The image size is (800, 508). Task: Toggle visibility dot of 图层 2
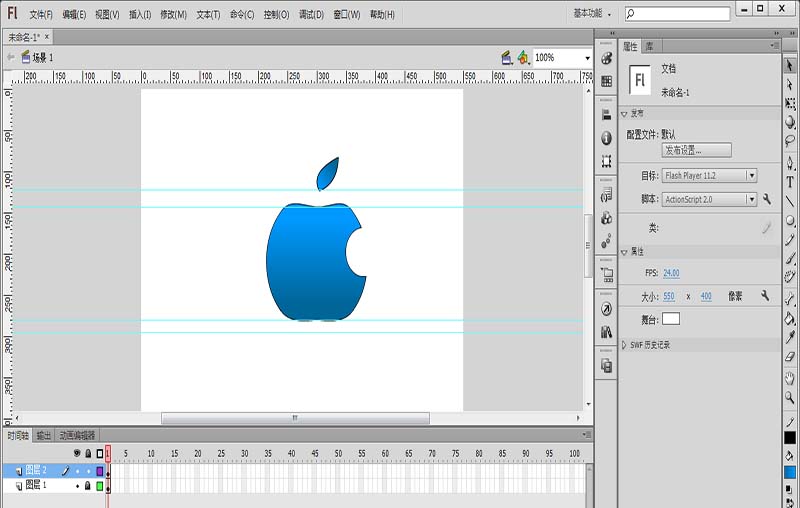(78, 471)
